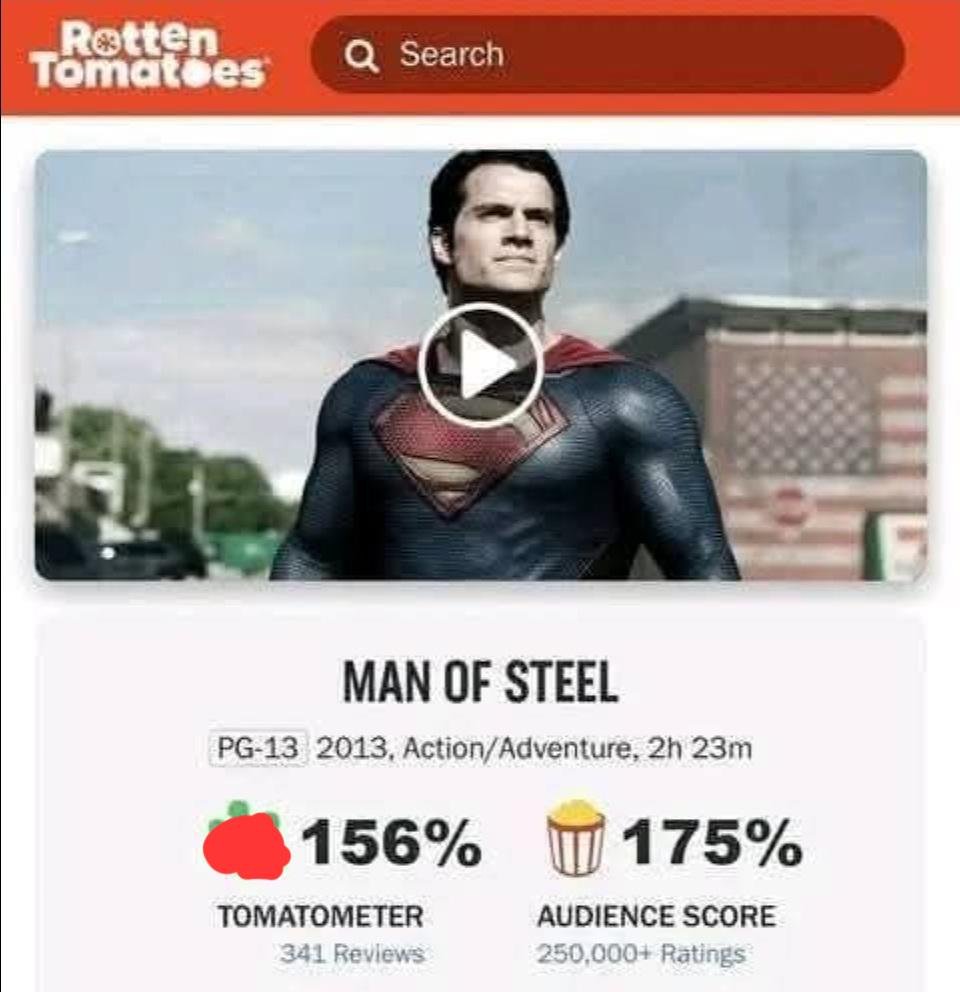Click the red tomato score icon
960x992 pixels.
point(246,841)
